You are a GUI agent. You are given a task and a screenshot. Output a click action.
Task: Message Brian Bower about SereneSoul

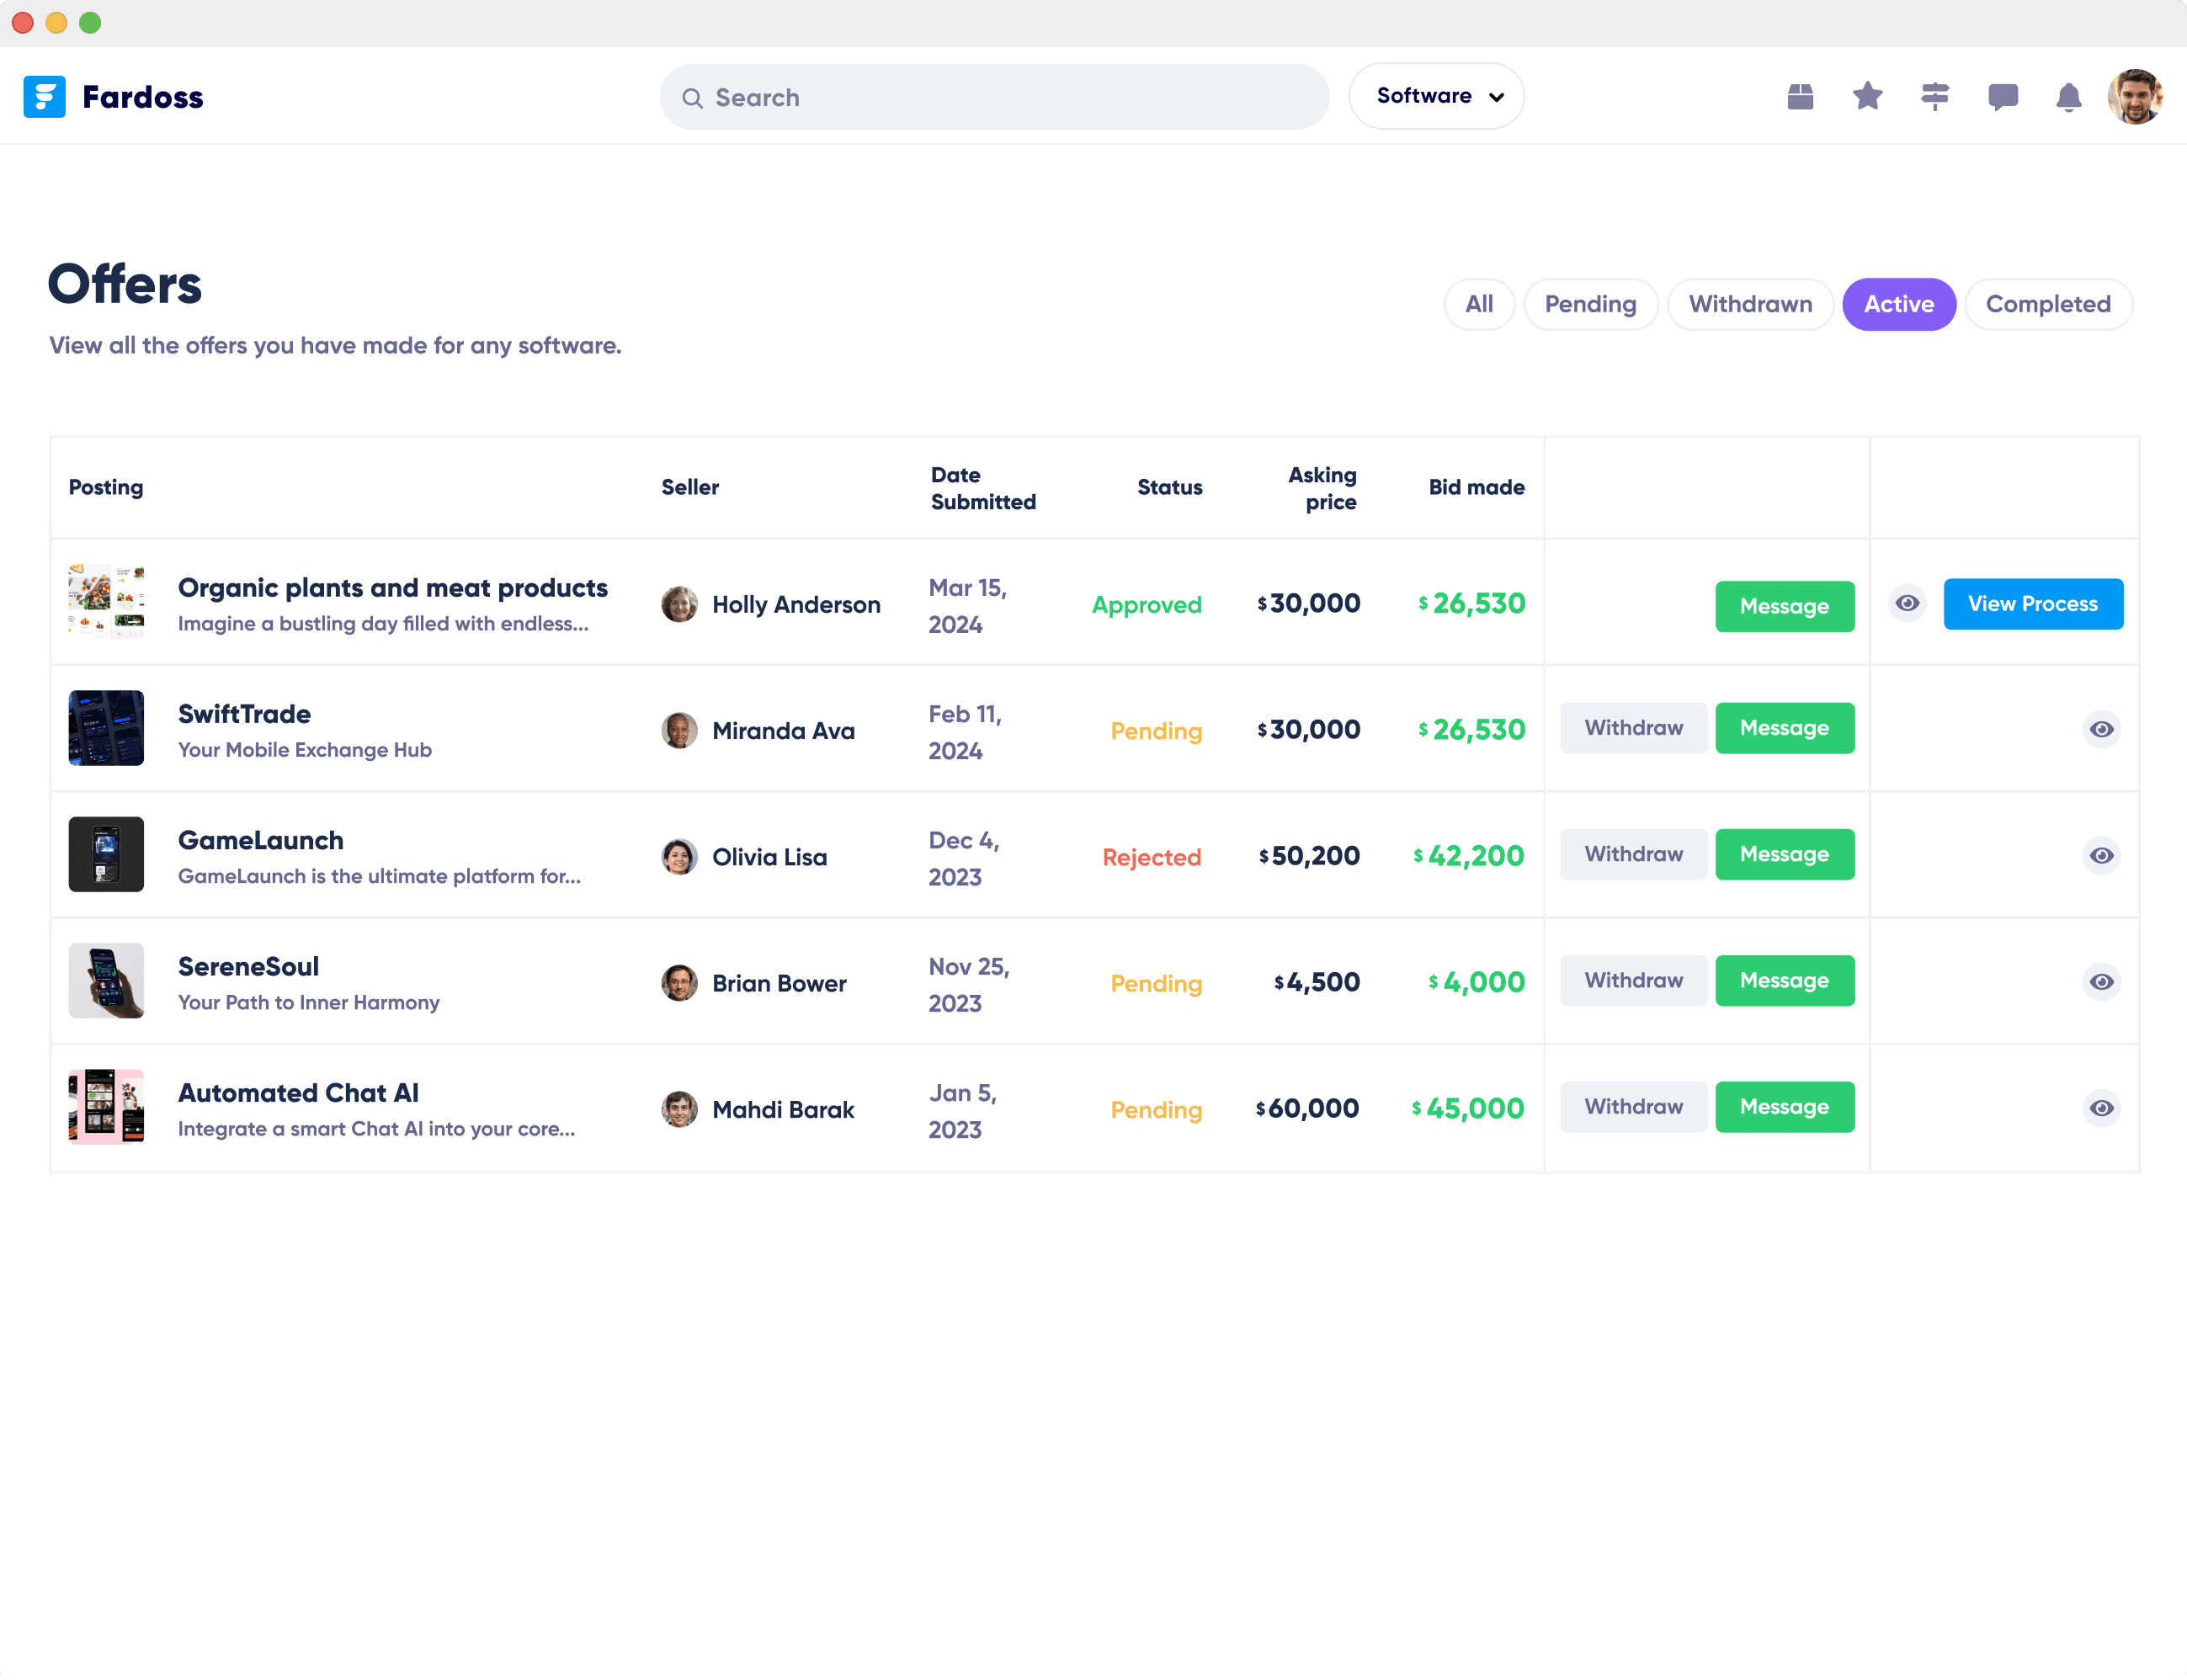(x=1784, y=981)
